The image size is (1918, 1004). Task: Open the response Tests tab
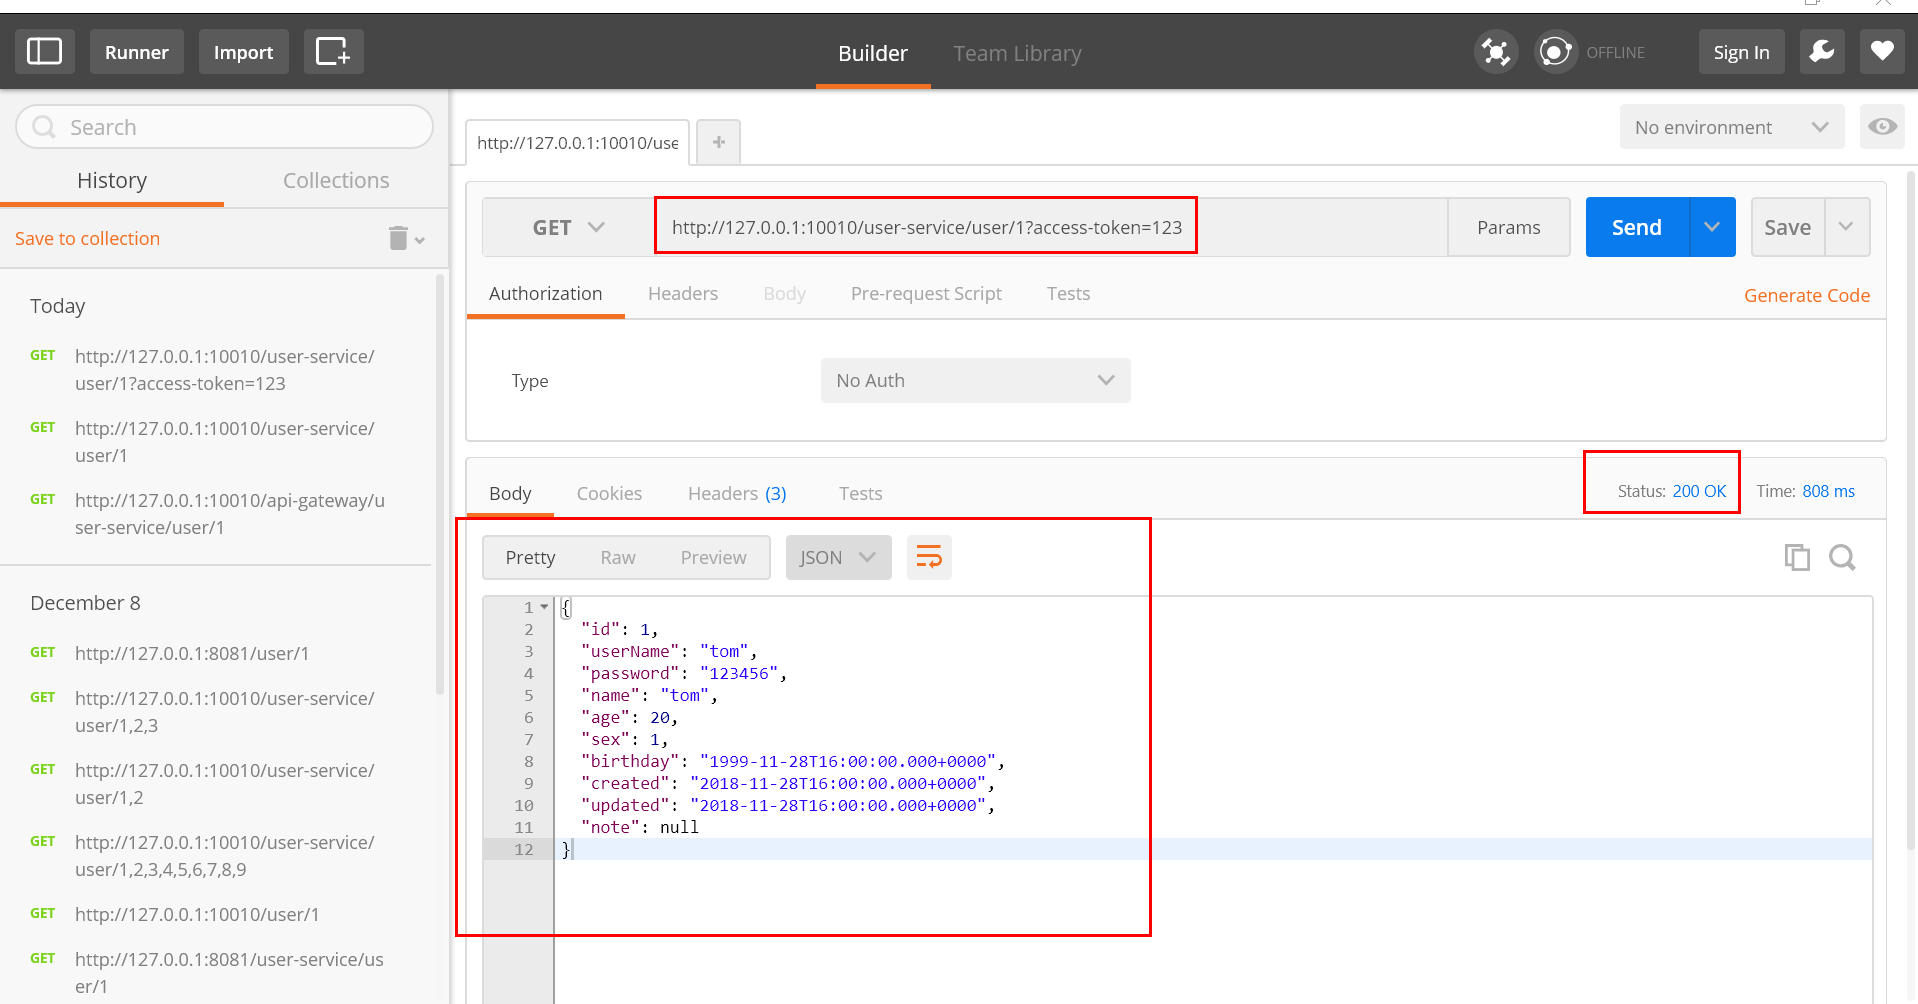(x=860, y=494)
